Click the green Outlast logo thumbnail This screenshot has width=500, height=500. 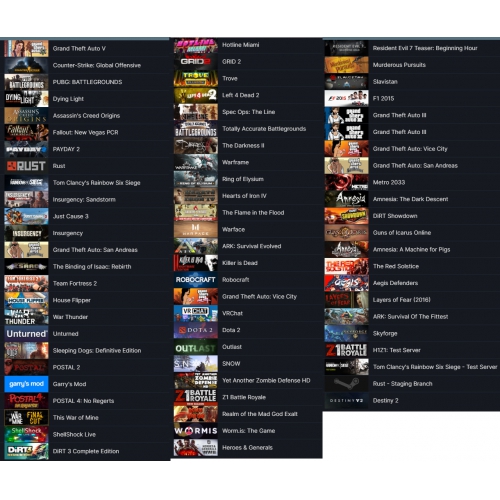pyautogui.click(x=196, y=347)
